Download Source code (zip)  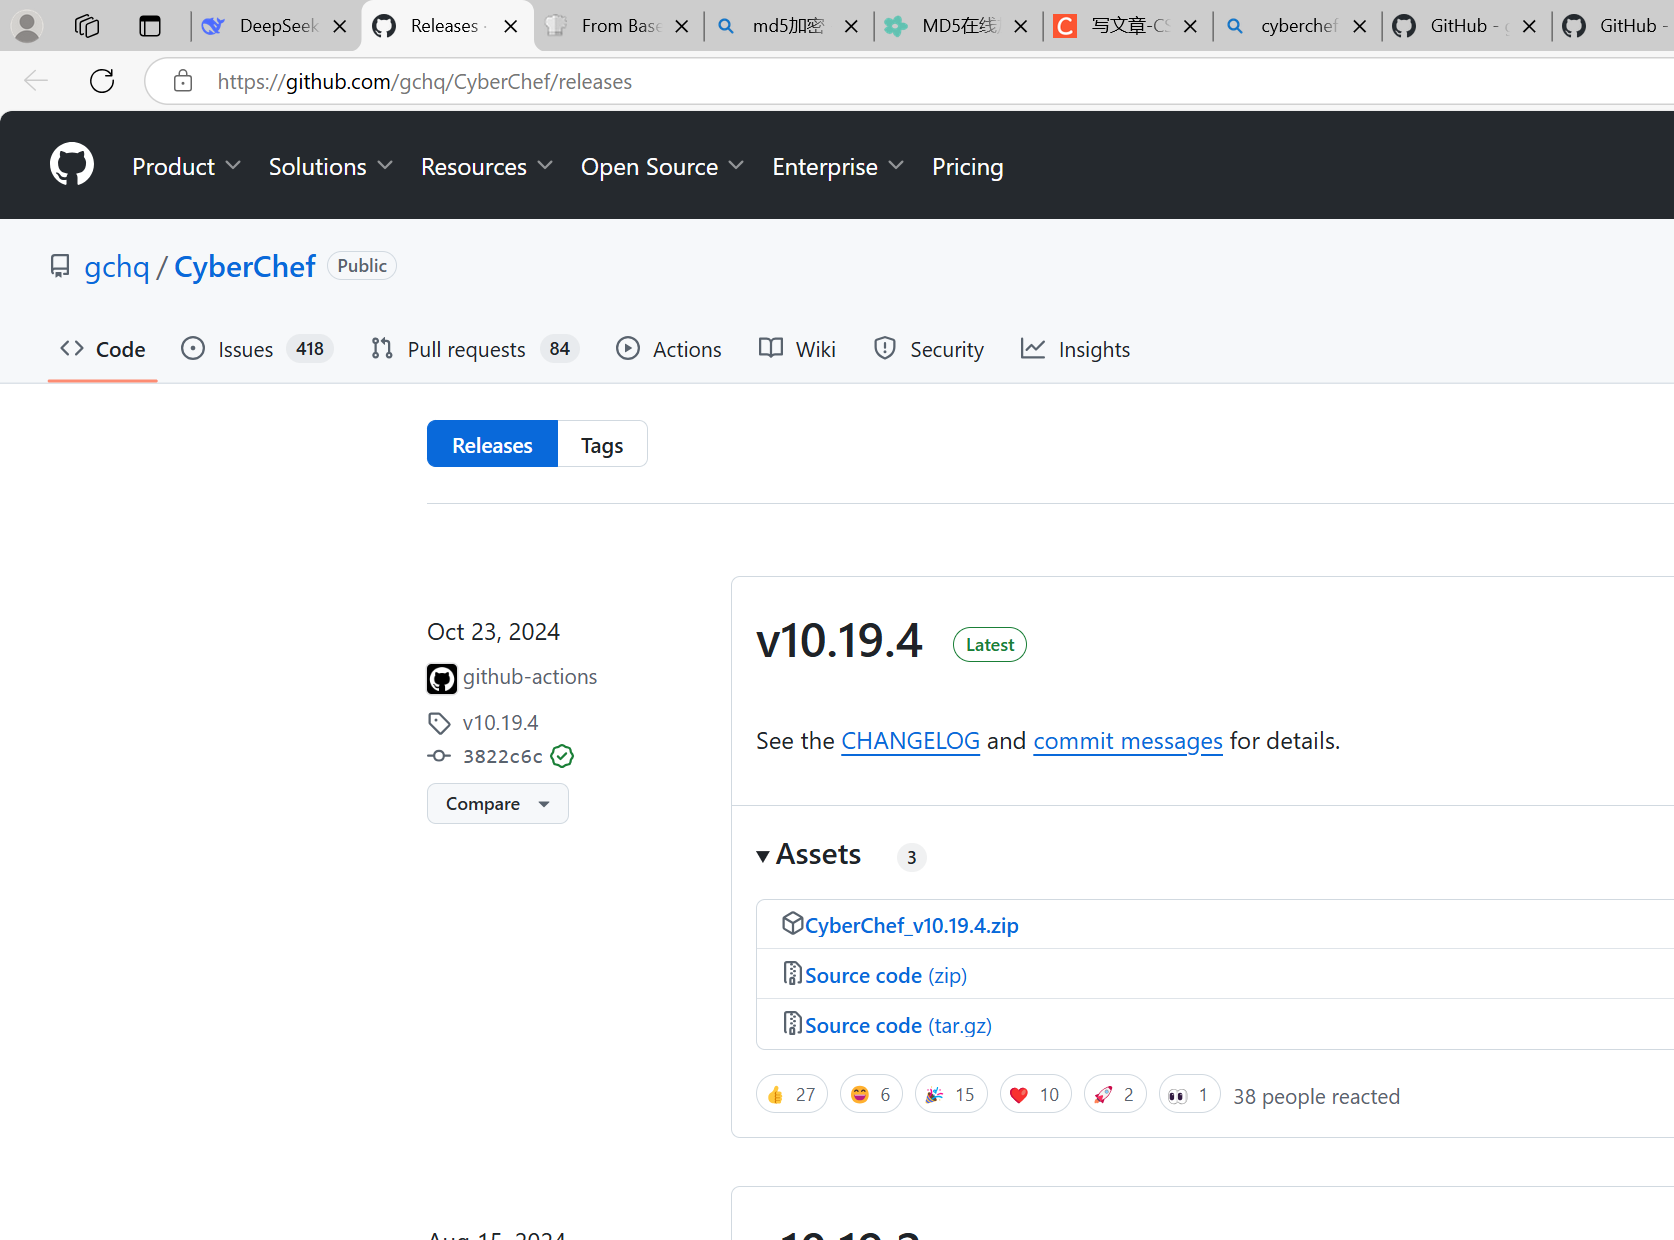[886, 975]
